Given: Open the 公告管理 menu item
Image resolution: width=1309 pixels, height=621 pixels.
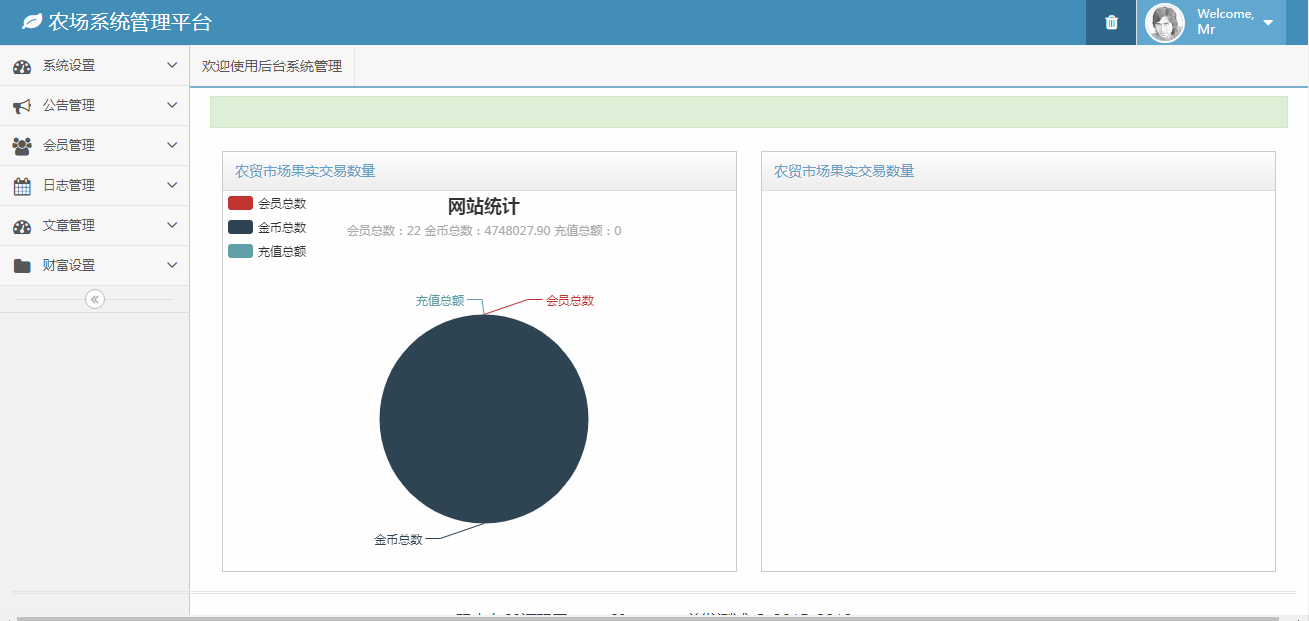Looking at the screenshot, I should coord(69,106).
